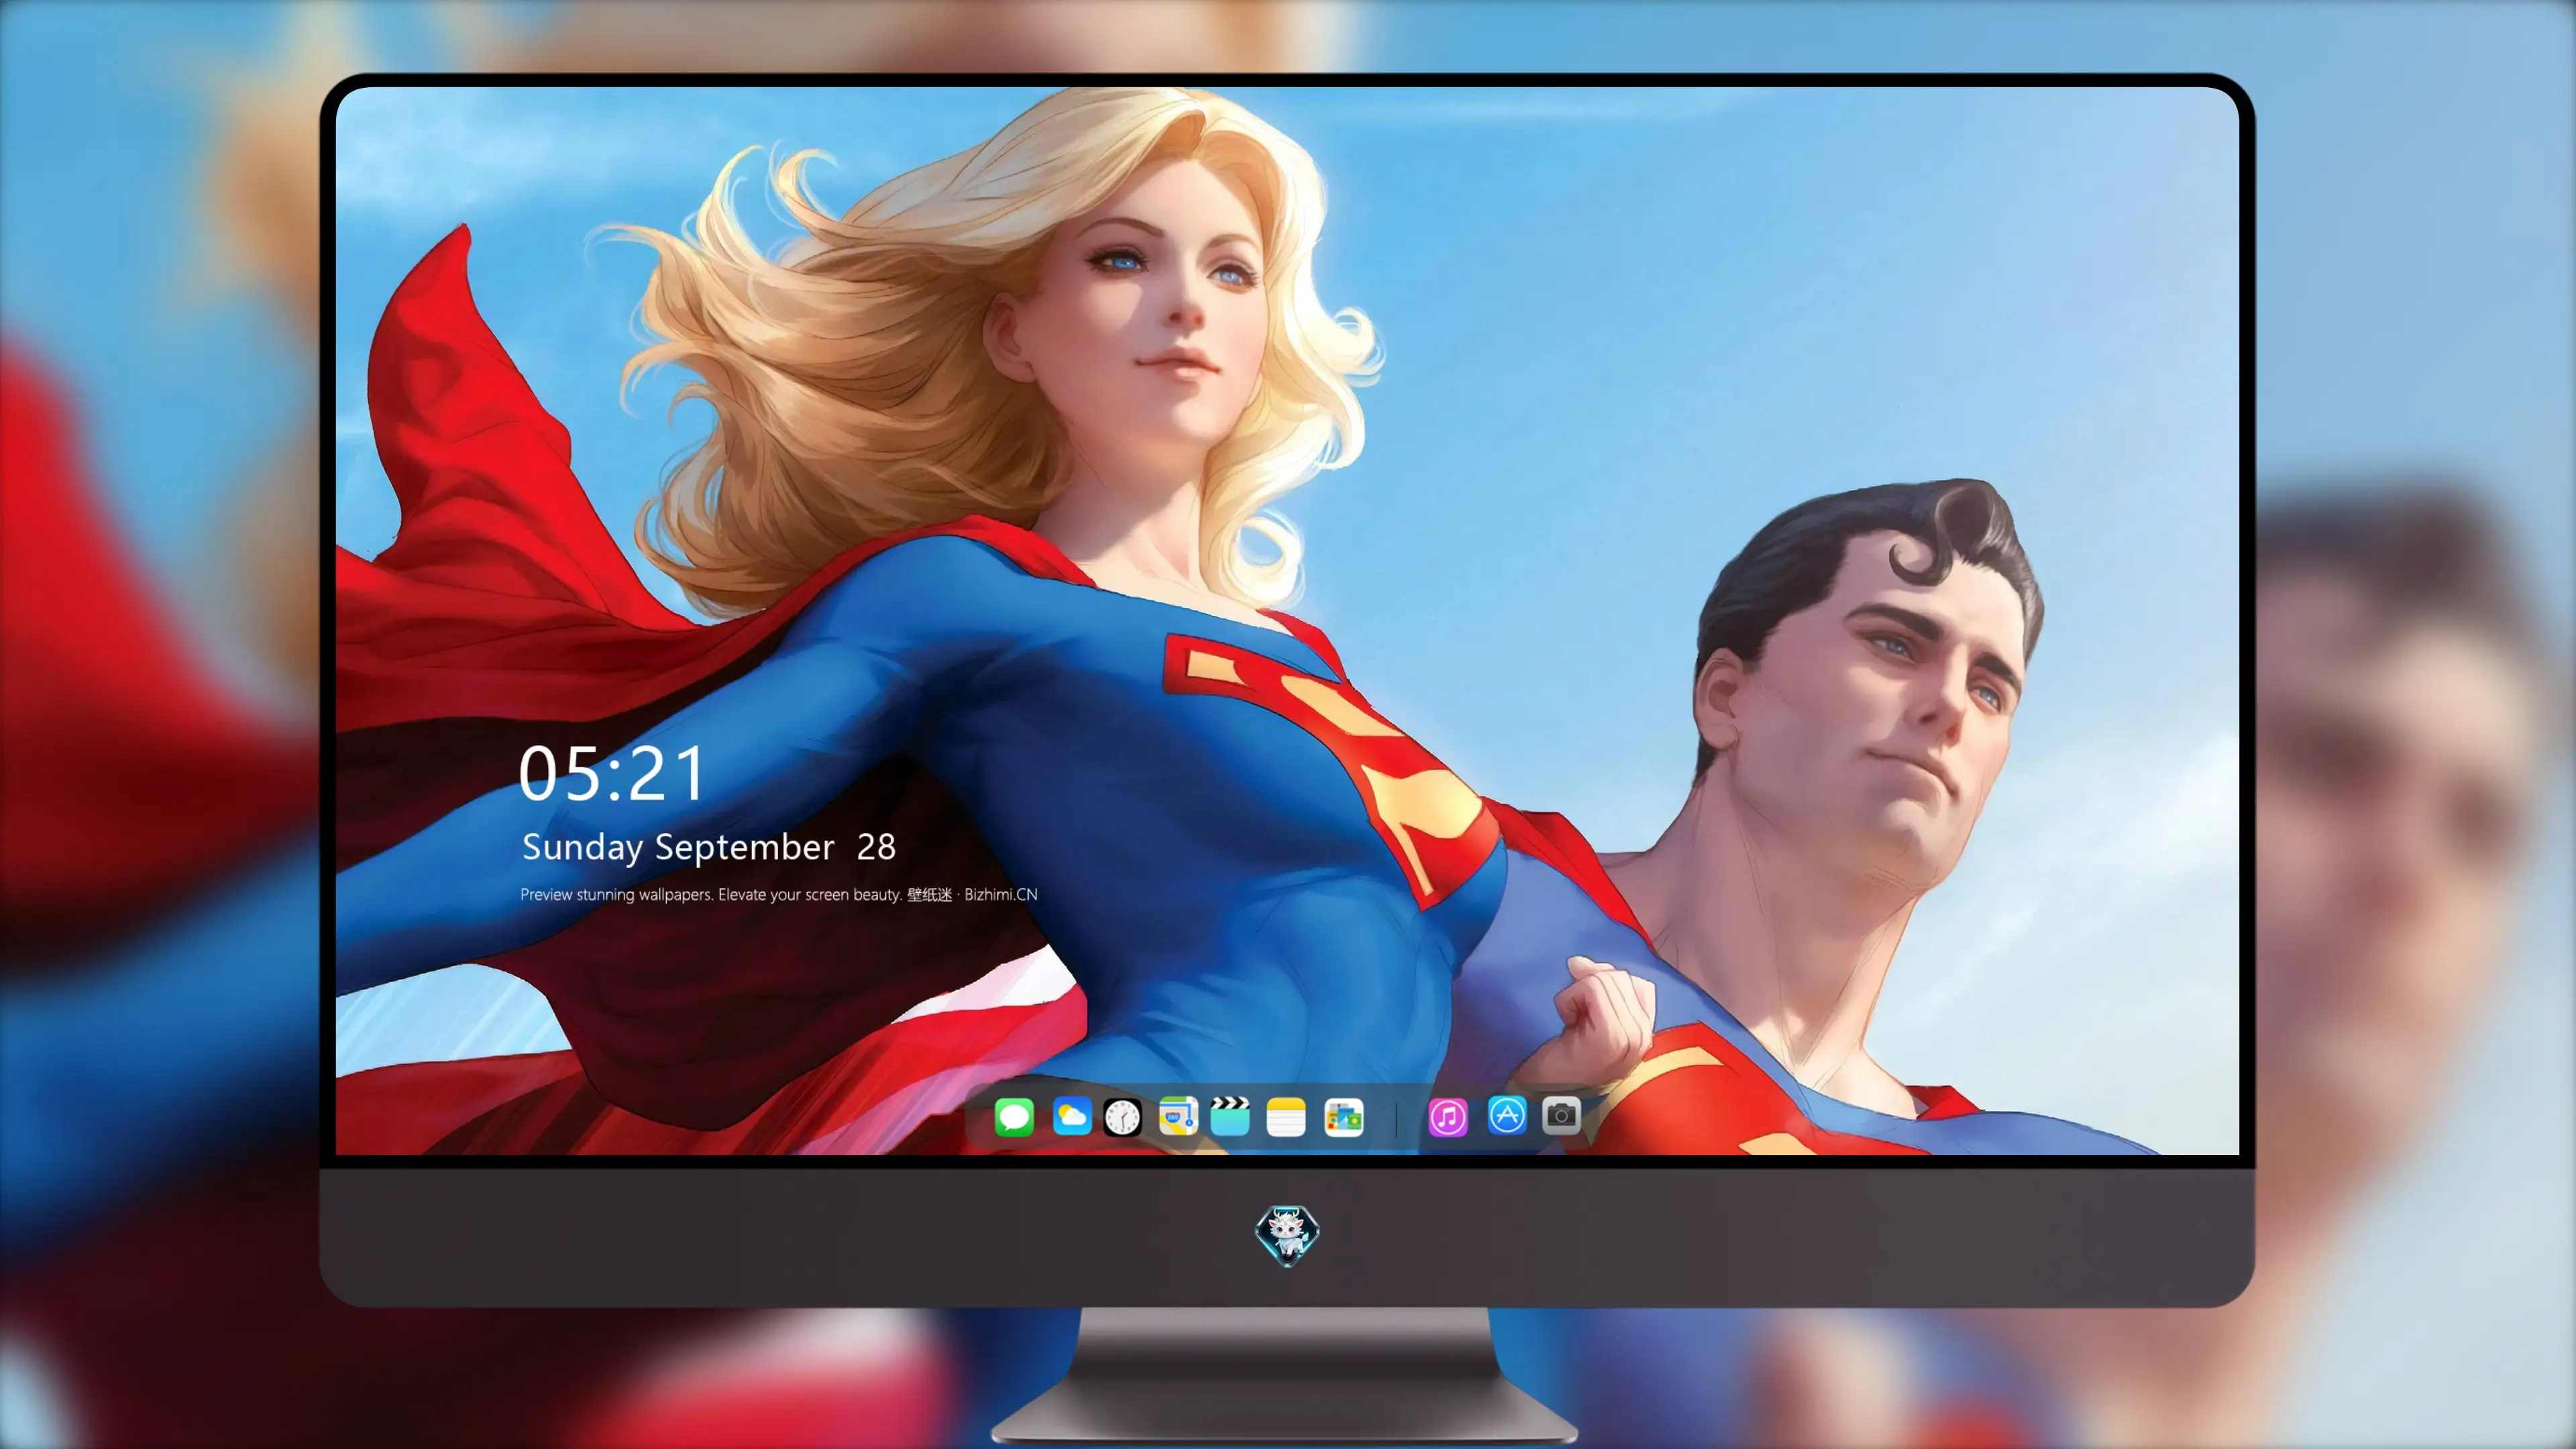Click the cat logo on monitor chin

pos(1287,1235)
